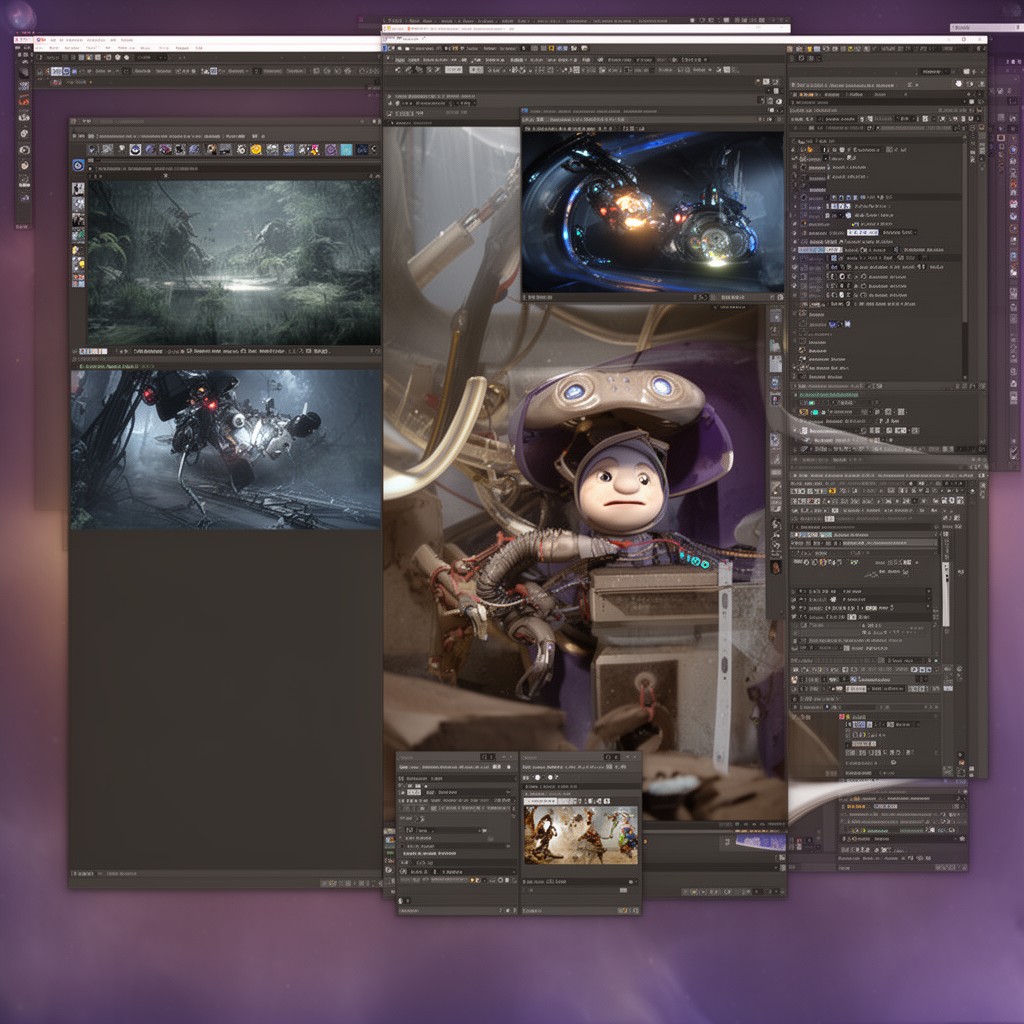Click the cyan square icon in left window icon row
The width and height of the screenshot is (1024, 1024).
(x=345, y=150)
